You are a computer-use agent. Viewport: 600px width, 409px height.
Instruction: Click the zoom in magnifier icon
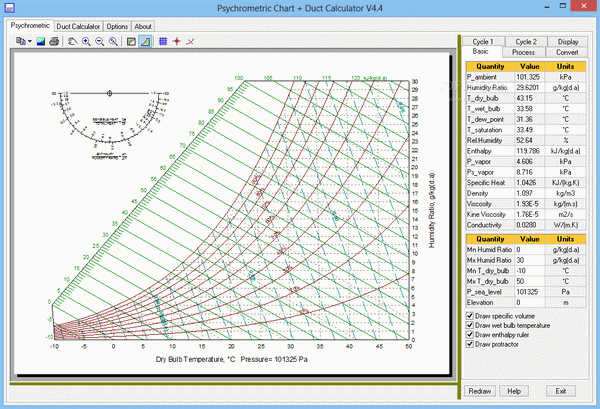pos(86,42)
